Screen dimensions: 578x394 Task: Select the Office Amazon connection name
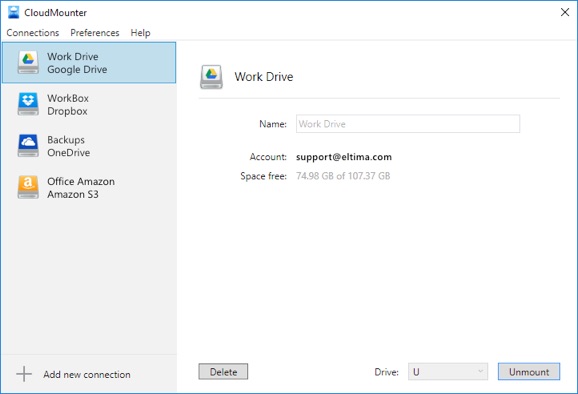point(81,181)
